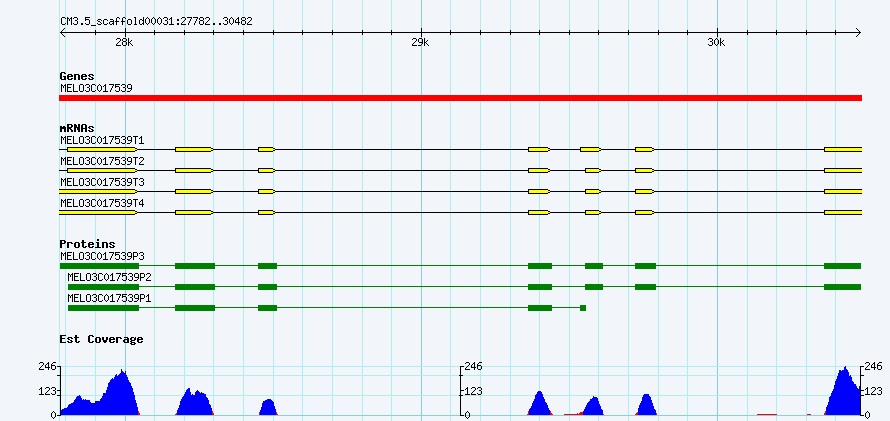Click the 30k ruler mark
890x421 pixels.
click(x=716, y=42)
